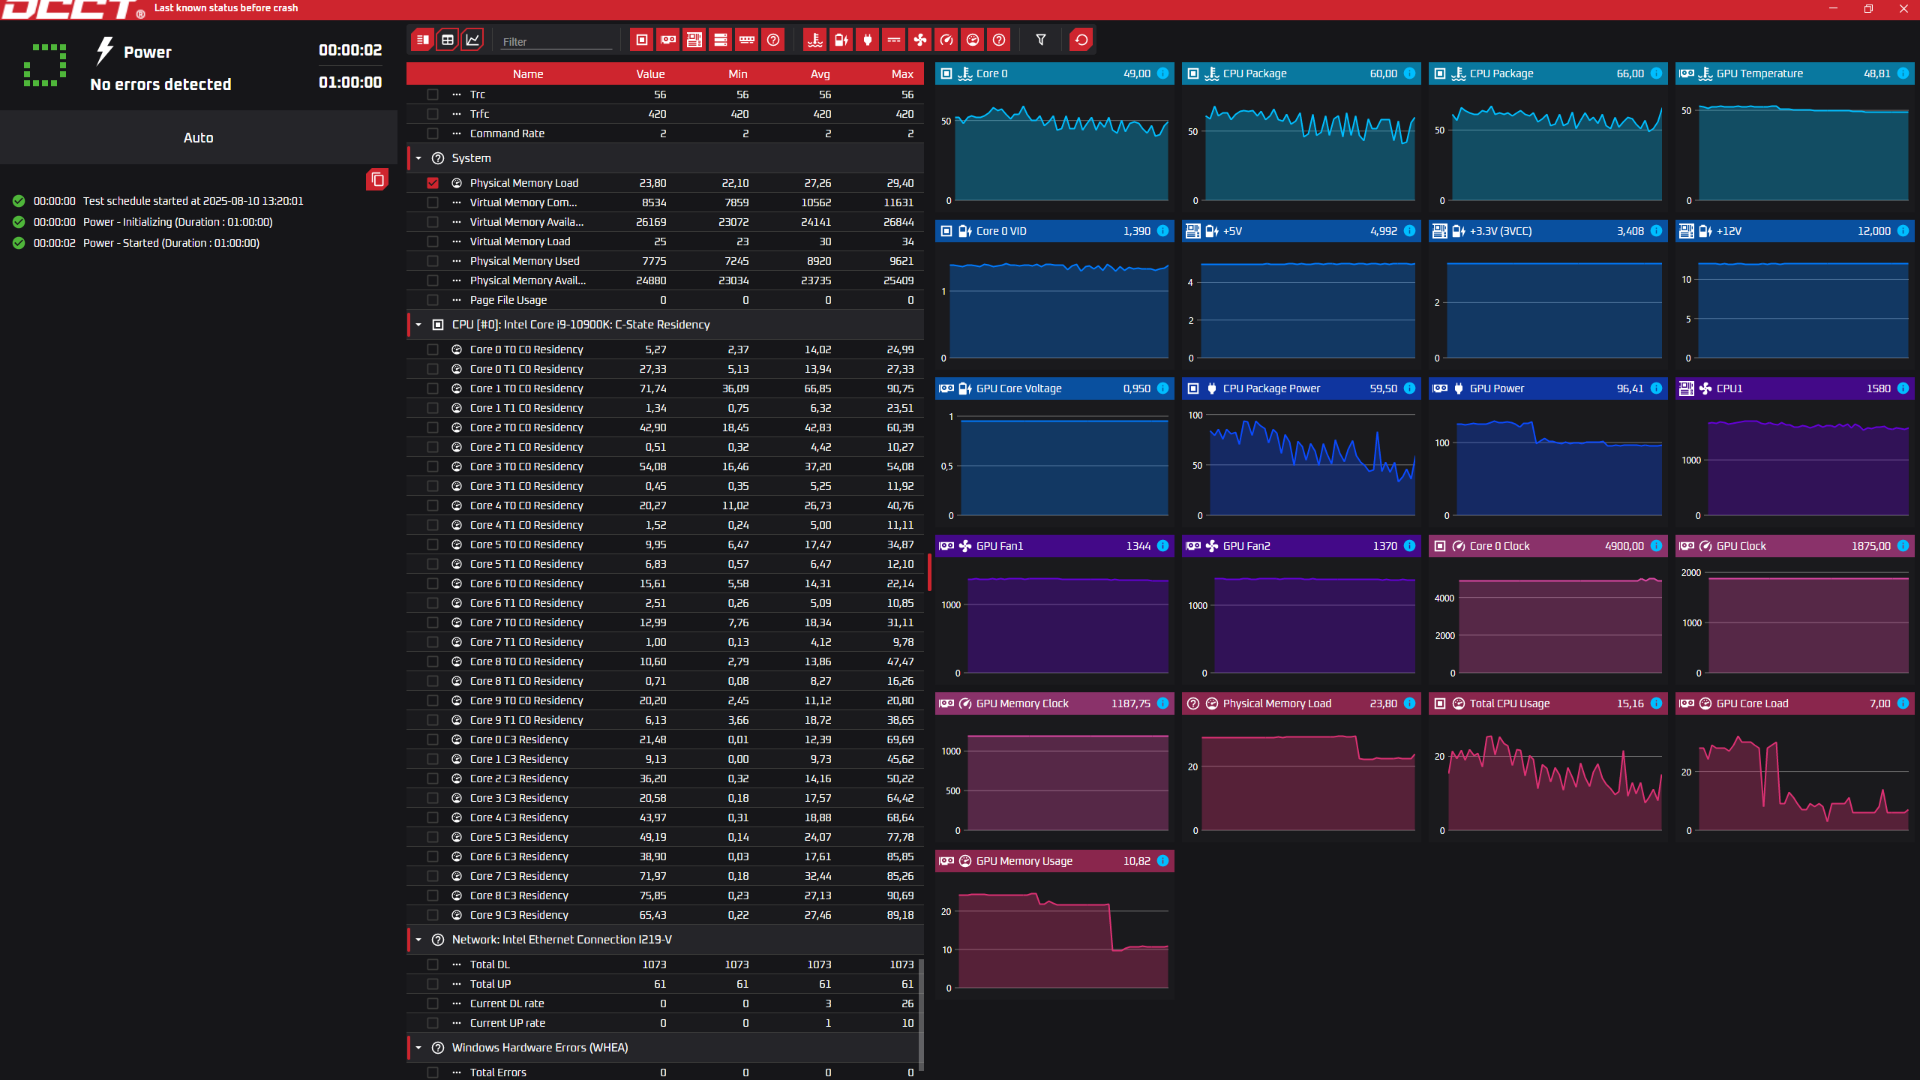Check the Physical Memory Used checkbox
This screenshot has height=1080, width=1920.
433,261
